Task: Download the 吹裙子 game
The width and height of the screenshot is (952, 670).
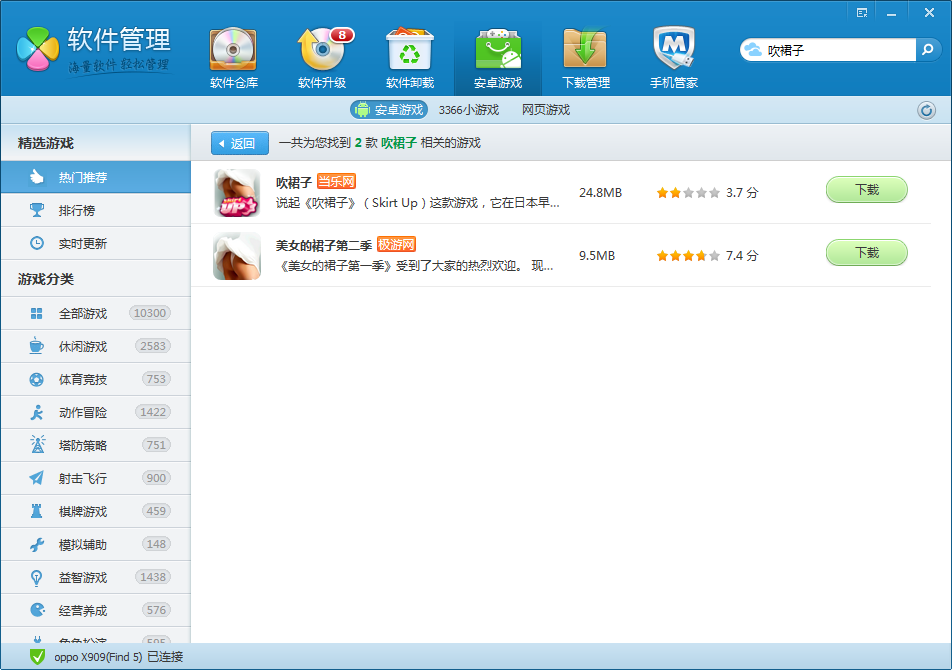Action: click(866, 189)
